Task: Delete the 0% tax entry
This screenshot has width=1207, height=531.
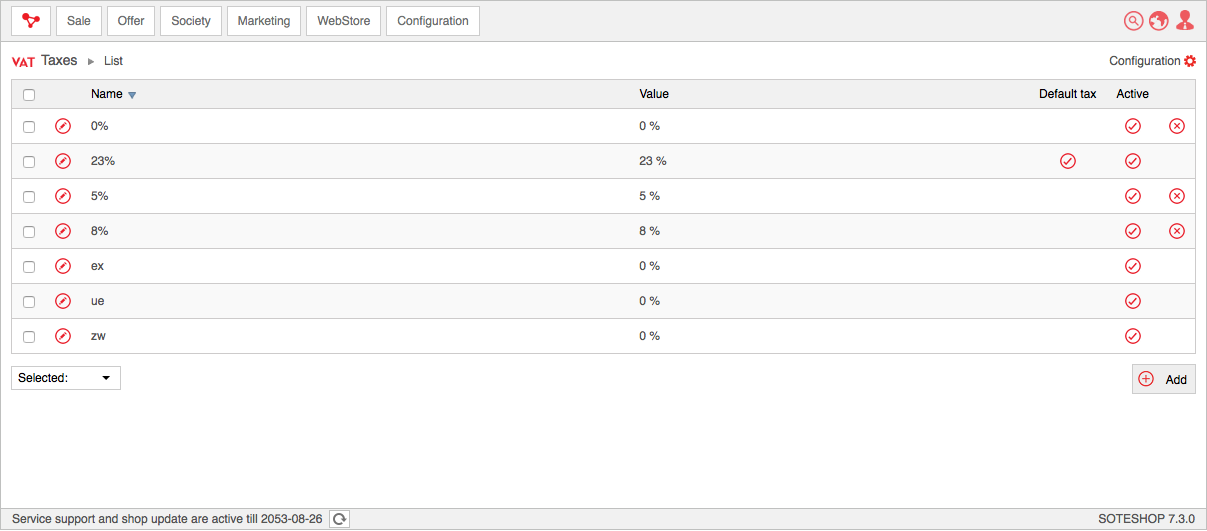Action: click(1177, 126)
